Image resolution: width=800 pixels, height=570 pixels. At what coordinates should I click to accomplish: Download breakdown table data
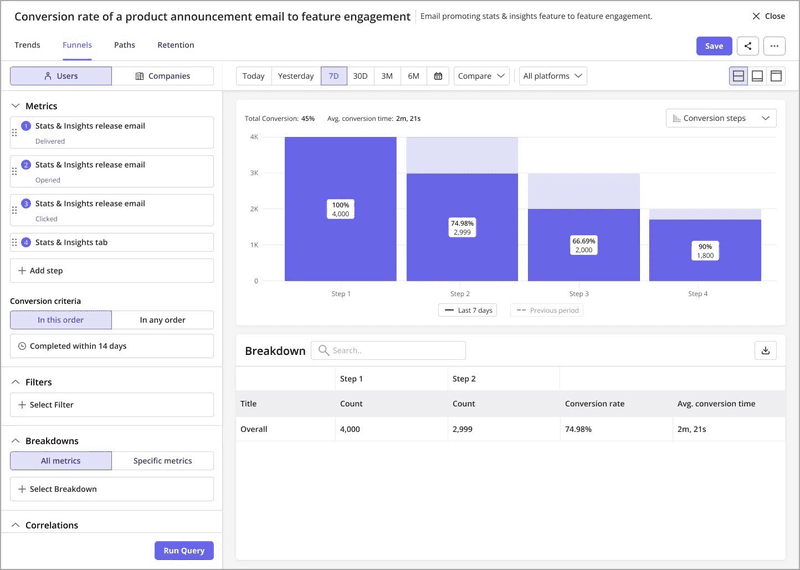[x=765, y=350]
